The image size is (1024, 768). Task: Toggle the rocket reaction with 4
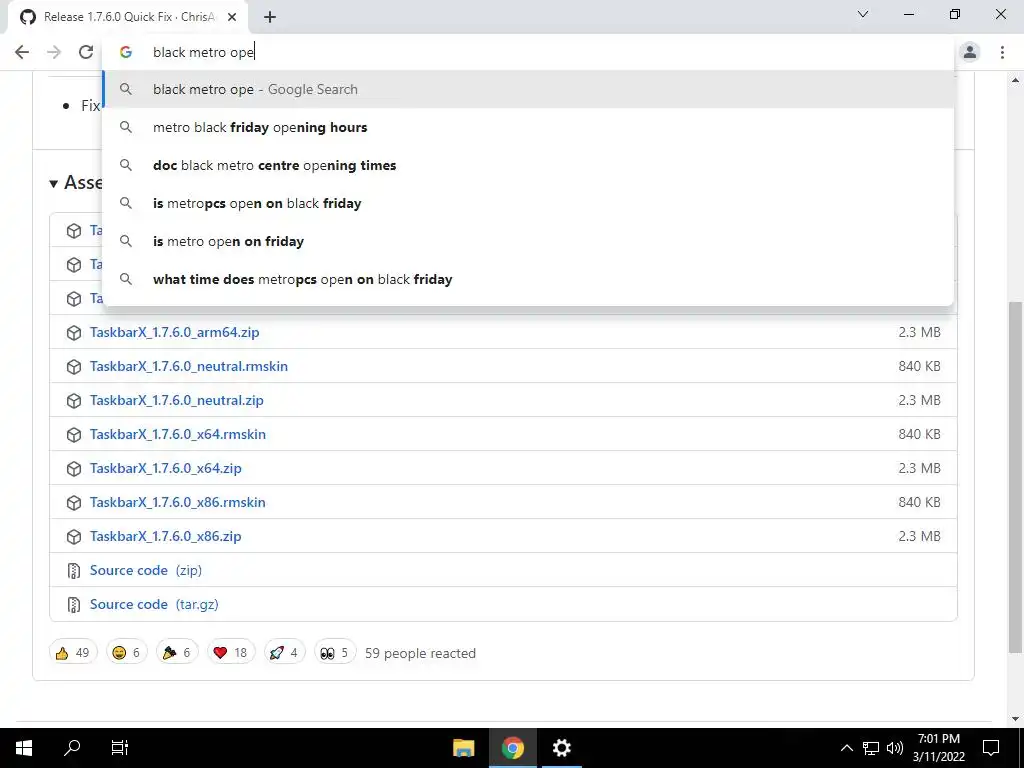[x=285, y=652]
